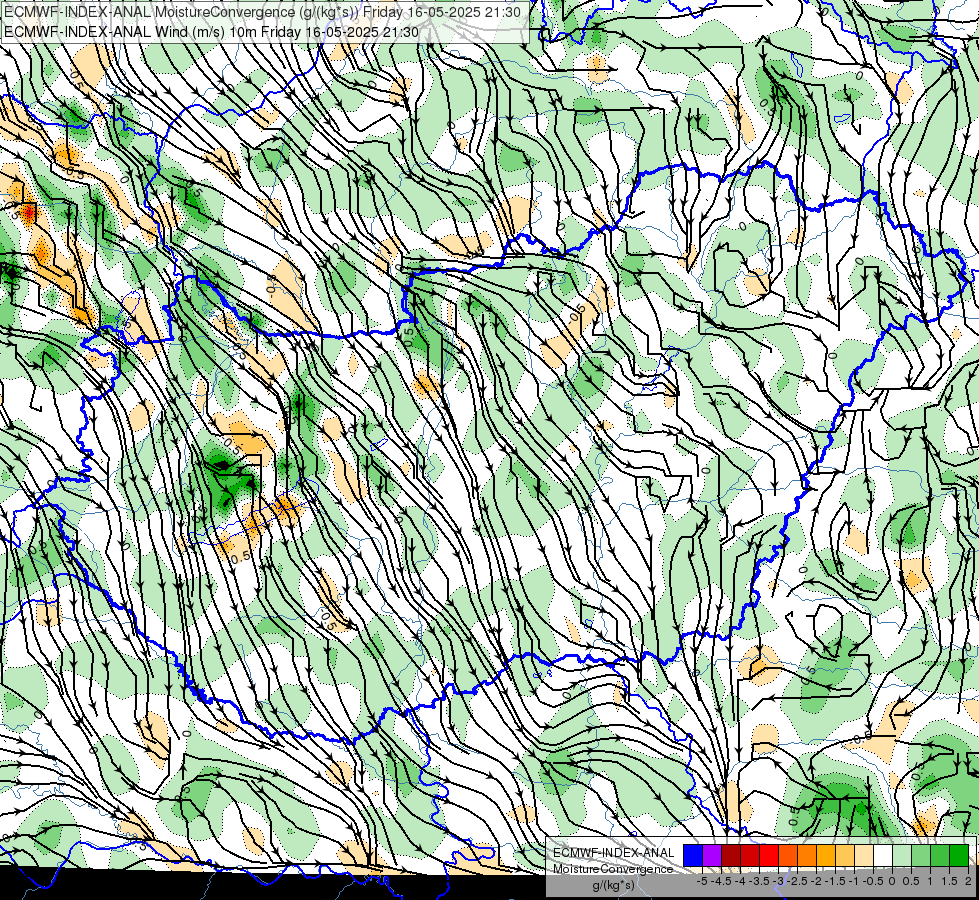Select the amber swatch between -2 and -1.5
Image resolution: width=979 pixels, height=900 pixels.
click(825, 855)
